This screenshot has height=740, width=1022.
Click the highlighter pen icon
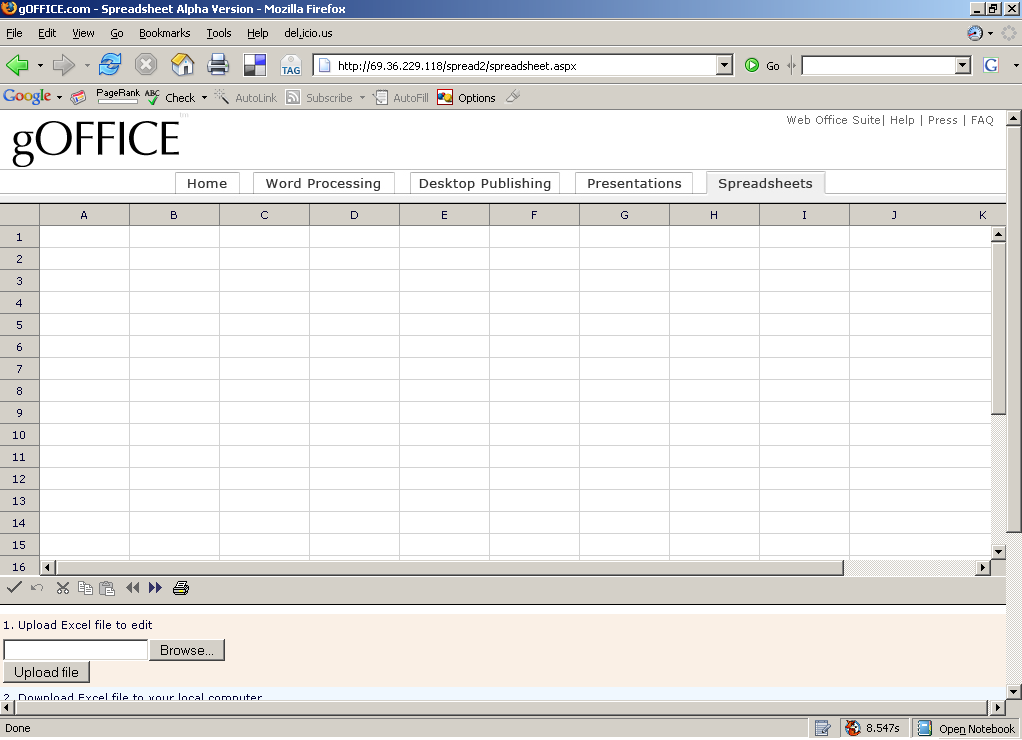[x=514, y=96]
